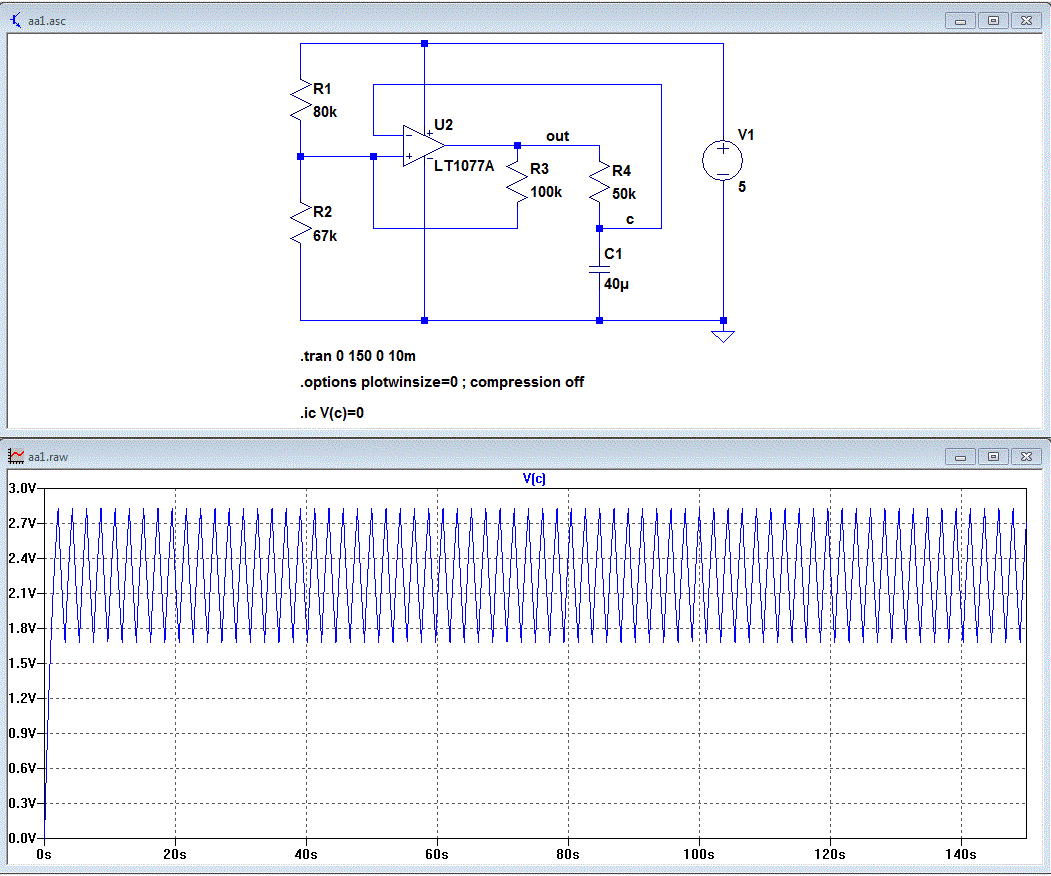Click the R4 50k resistor symbol

599,182
